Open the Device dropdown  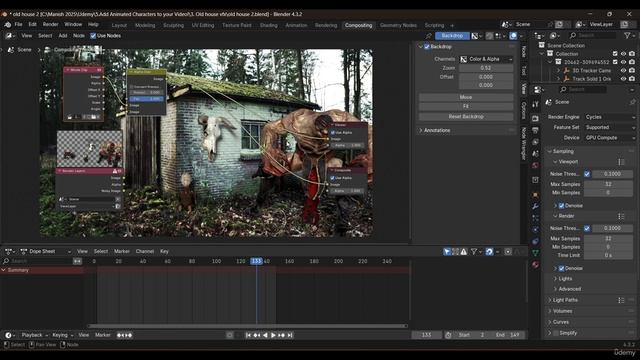click(610, 138)
